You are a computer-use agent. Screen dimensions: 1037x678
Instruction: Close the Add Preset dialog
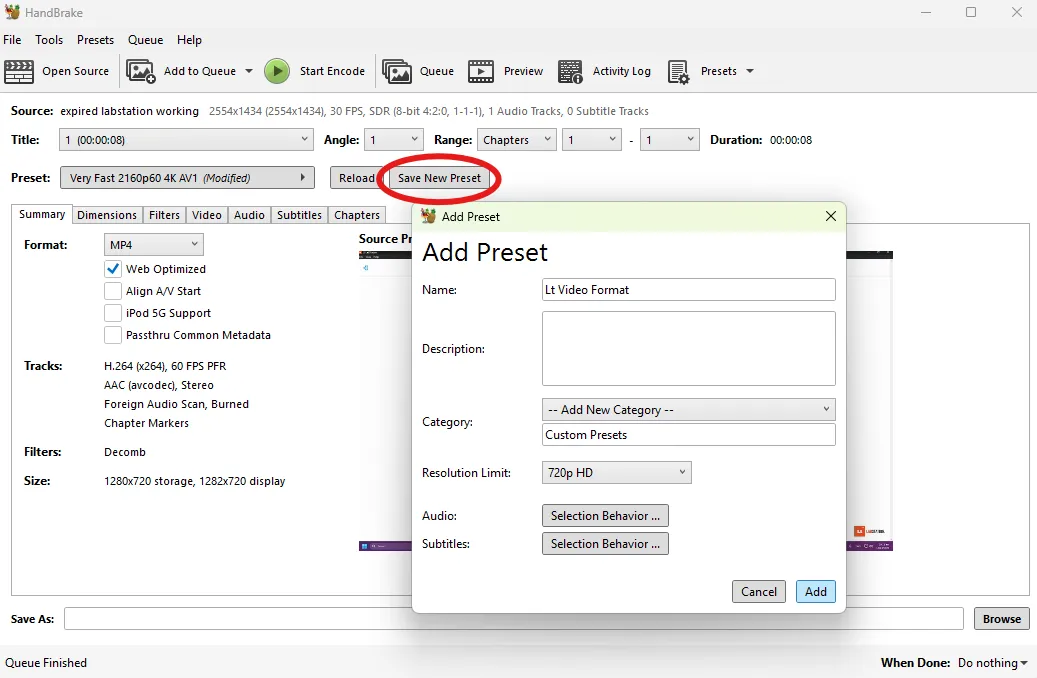pyautogui.click(x=831, y=216)
